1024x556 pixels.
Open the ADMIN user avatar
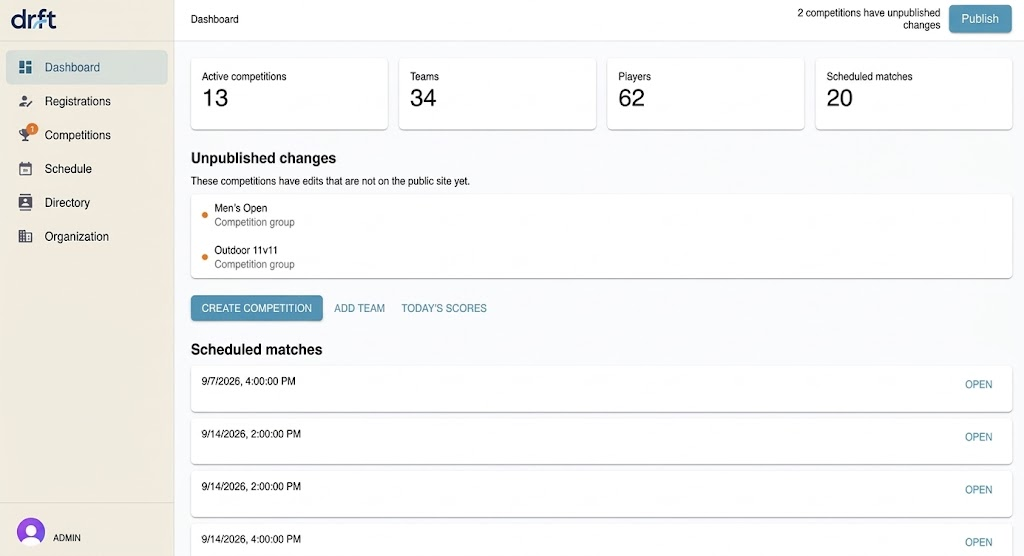coord(31,532)
